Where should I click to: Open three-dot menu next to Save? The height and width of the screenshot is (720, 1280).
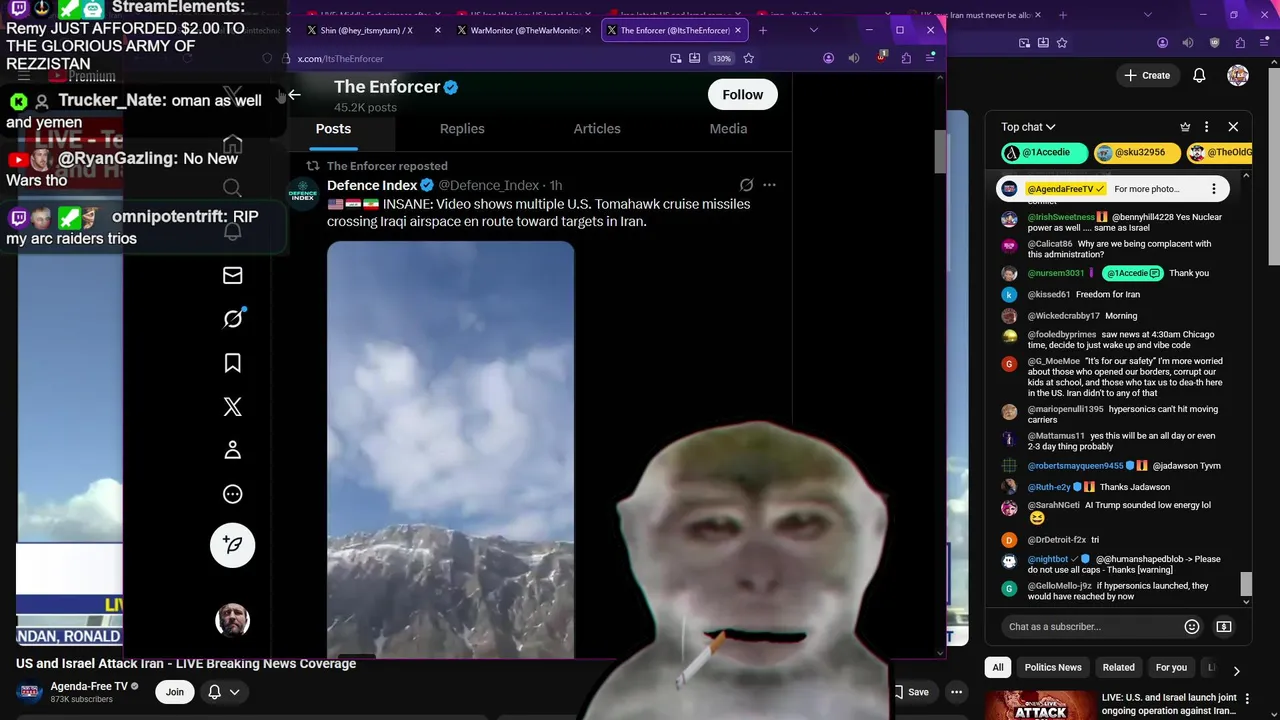click(x=956, y=692)
